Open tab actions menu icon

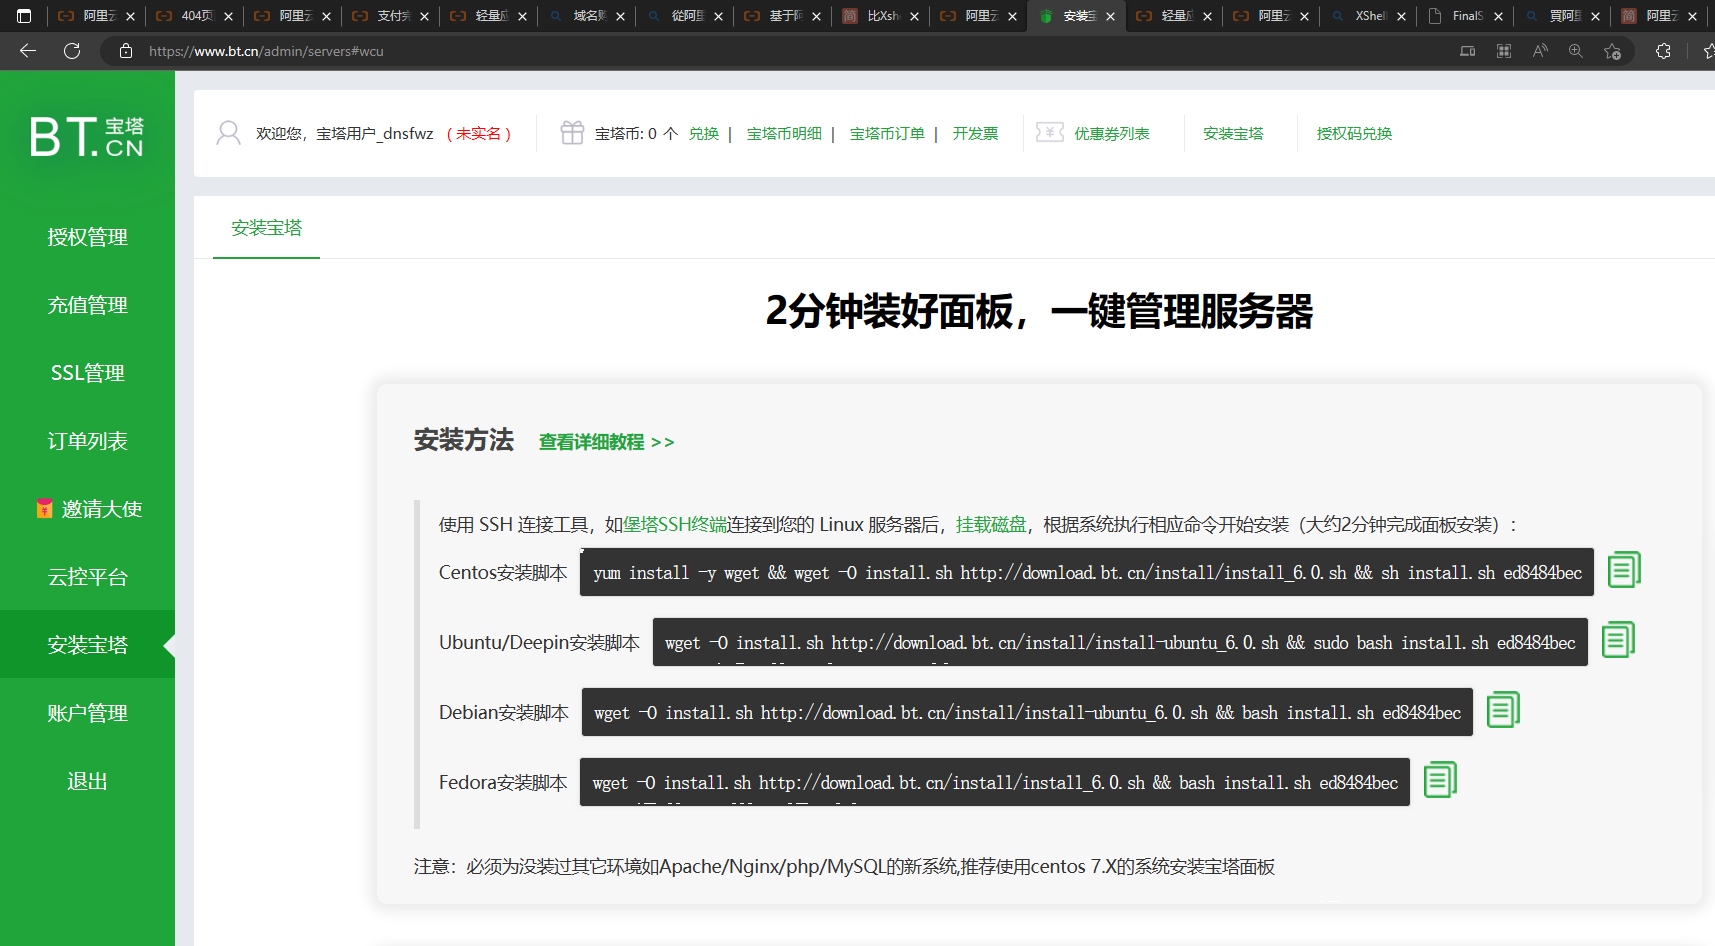click(24, 16)
